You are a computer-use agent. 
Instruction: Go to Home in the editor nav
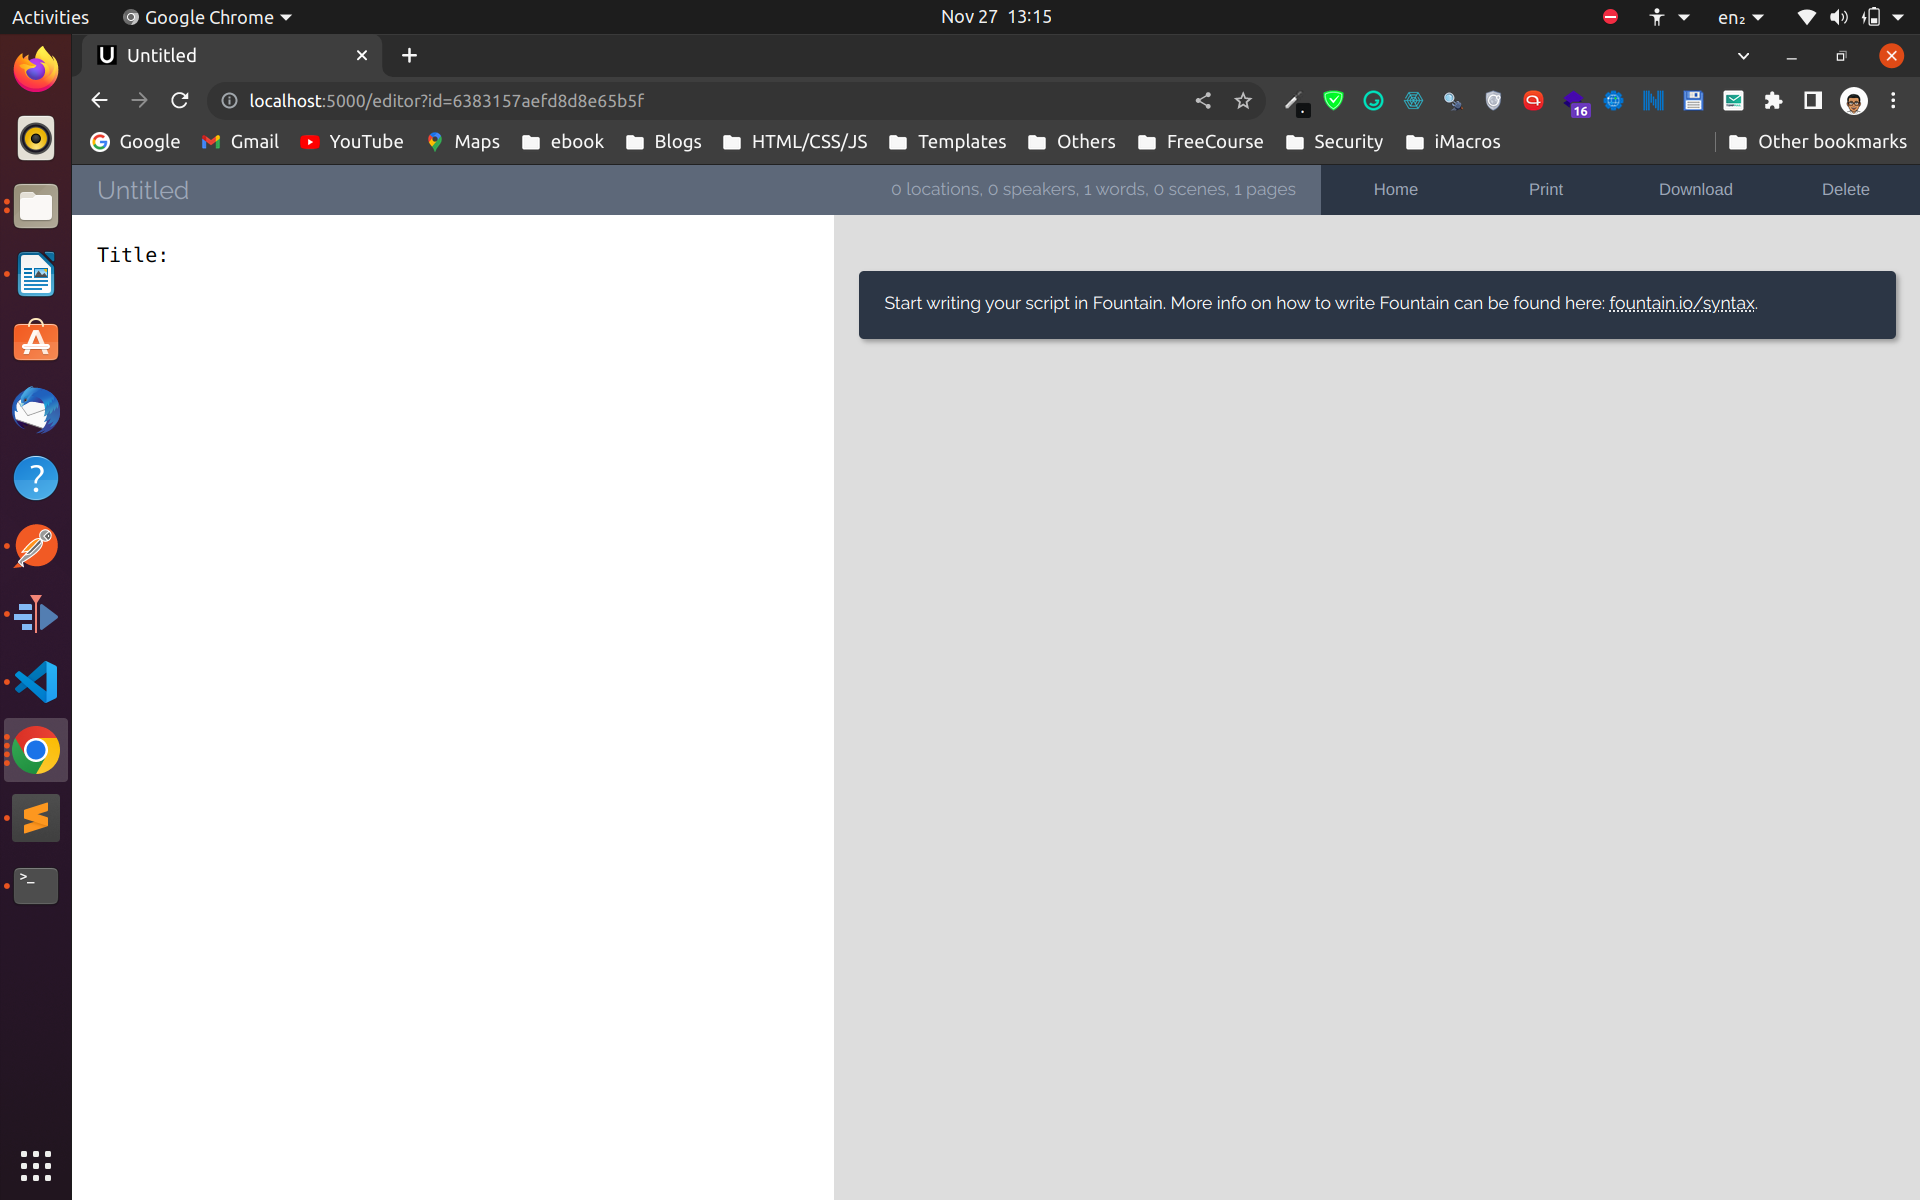pos(1395,189)
